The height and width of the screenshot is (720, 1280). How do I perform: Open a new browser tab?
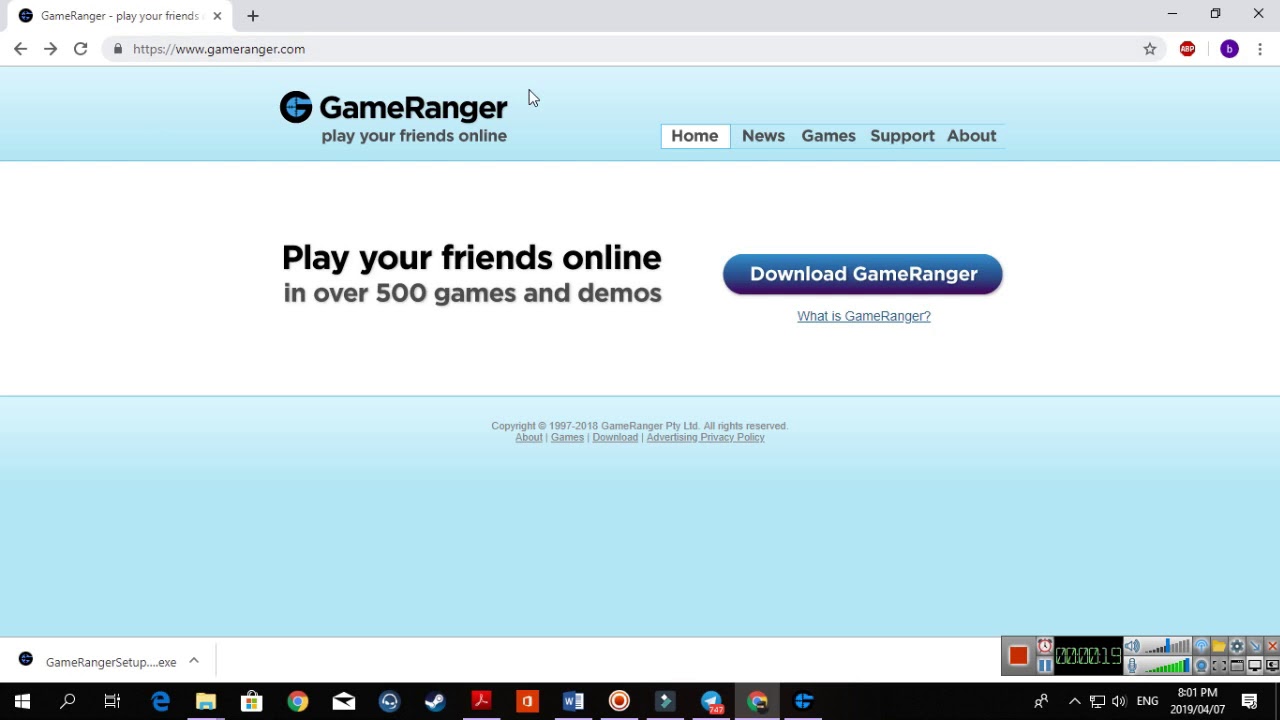[253, 16]
